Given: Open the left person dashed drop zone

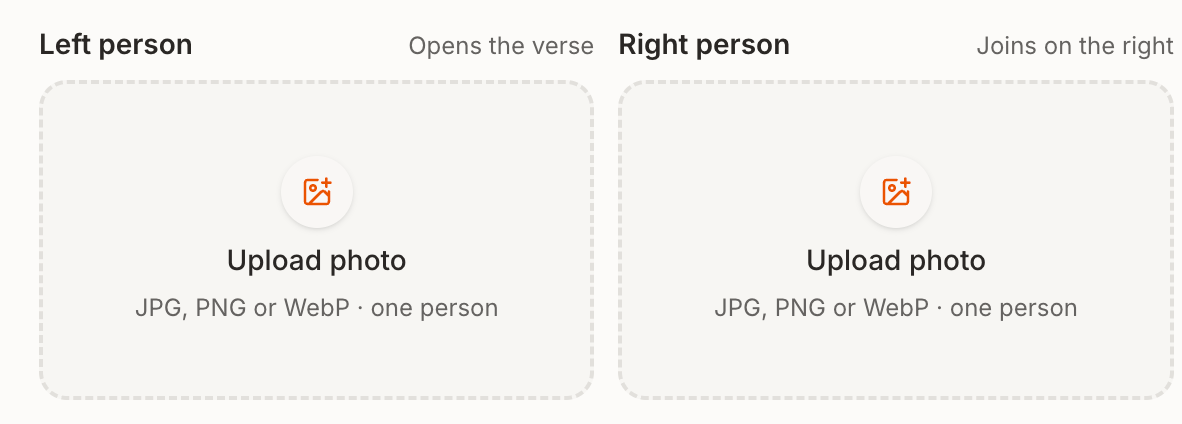Looking at the screenshot, I should [317, 240].
